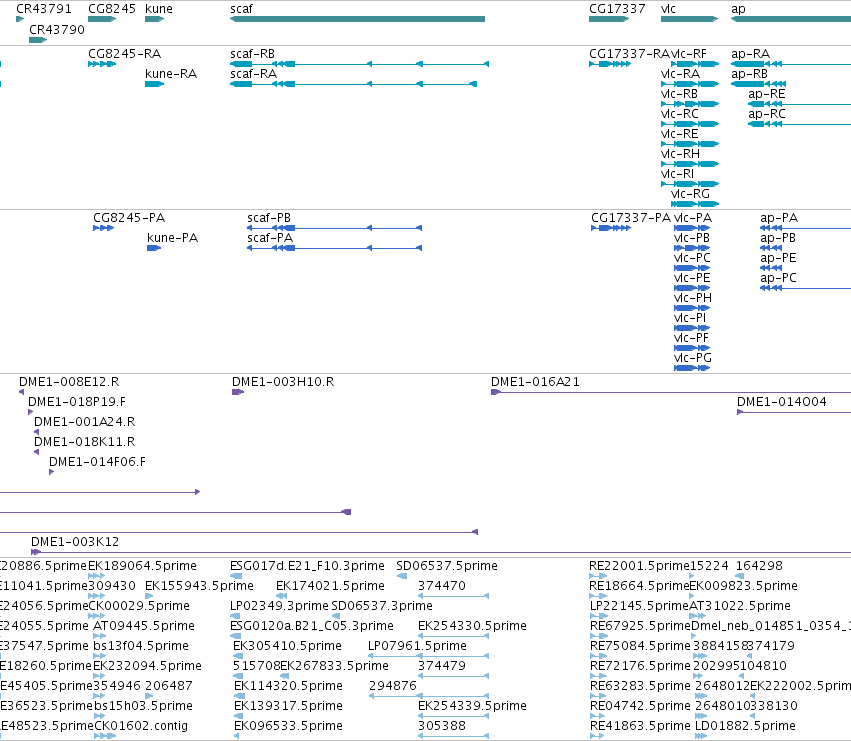Open the LP02349.3prime EST label
This screenshot has height=741, width=851.
point(280,606)
